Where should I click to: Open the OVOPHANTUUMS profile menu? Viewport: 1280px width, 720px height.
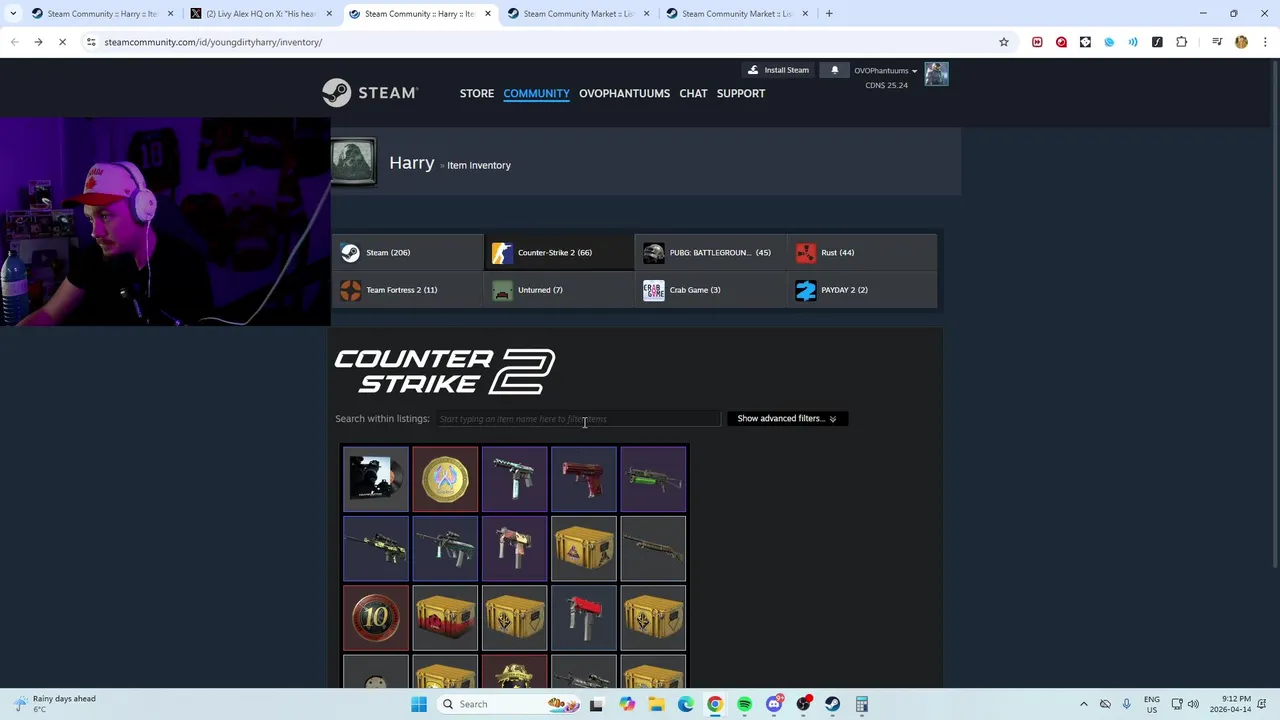(x=624, y=93)
